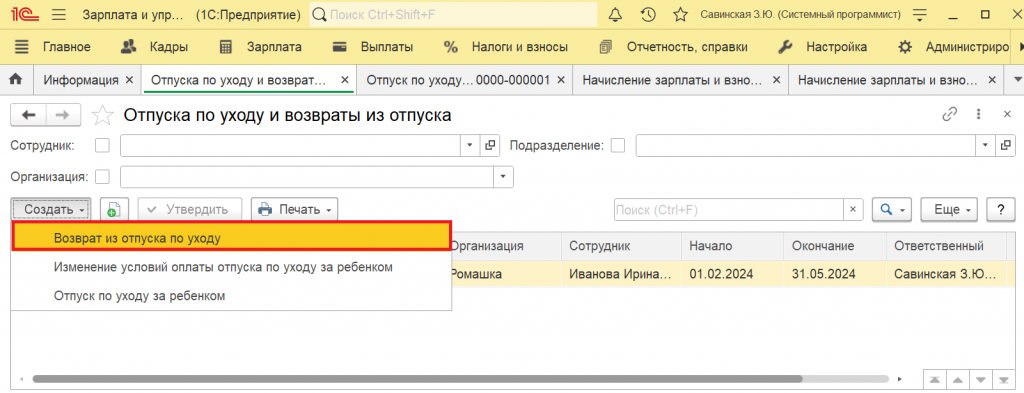The width and height of the screenshot is (1024, 393).
Task: Open the Зарплата section
Action: tap(261, 47)
